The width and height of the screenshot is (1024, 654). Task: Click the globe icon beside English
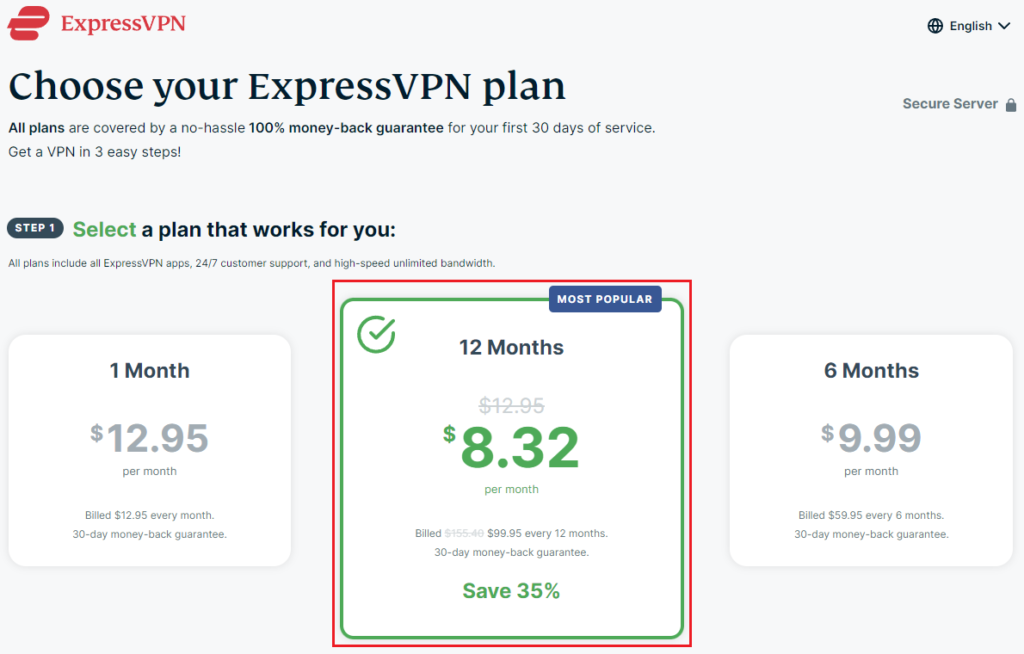point(934,25)
